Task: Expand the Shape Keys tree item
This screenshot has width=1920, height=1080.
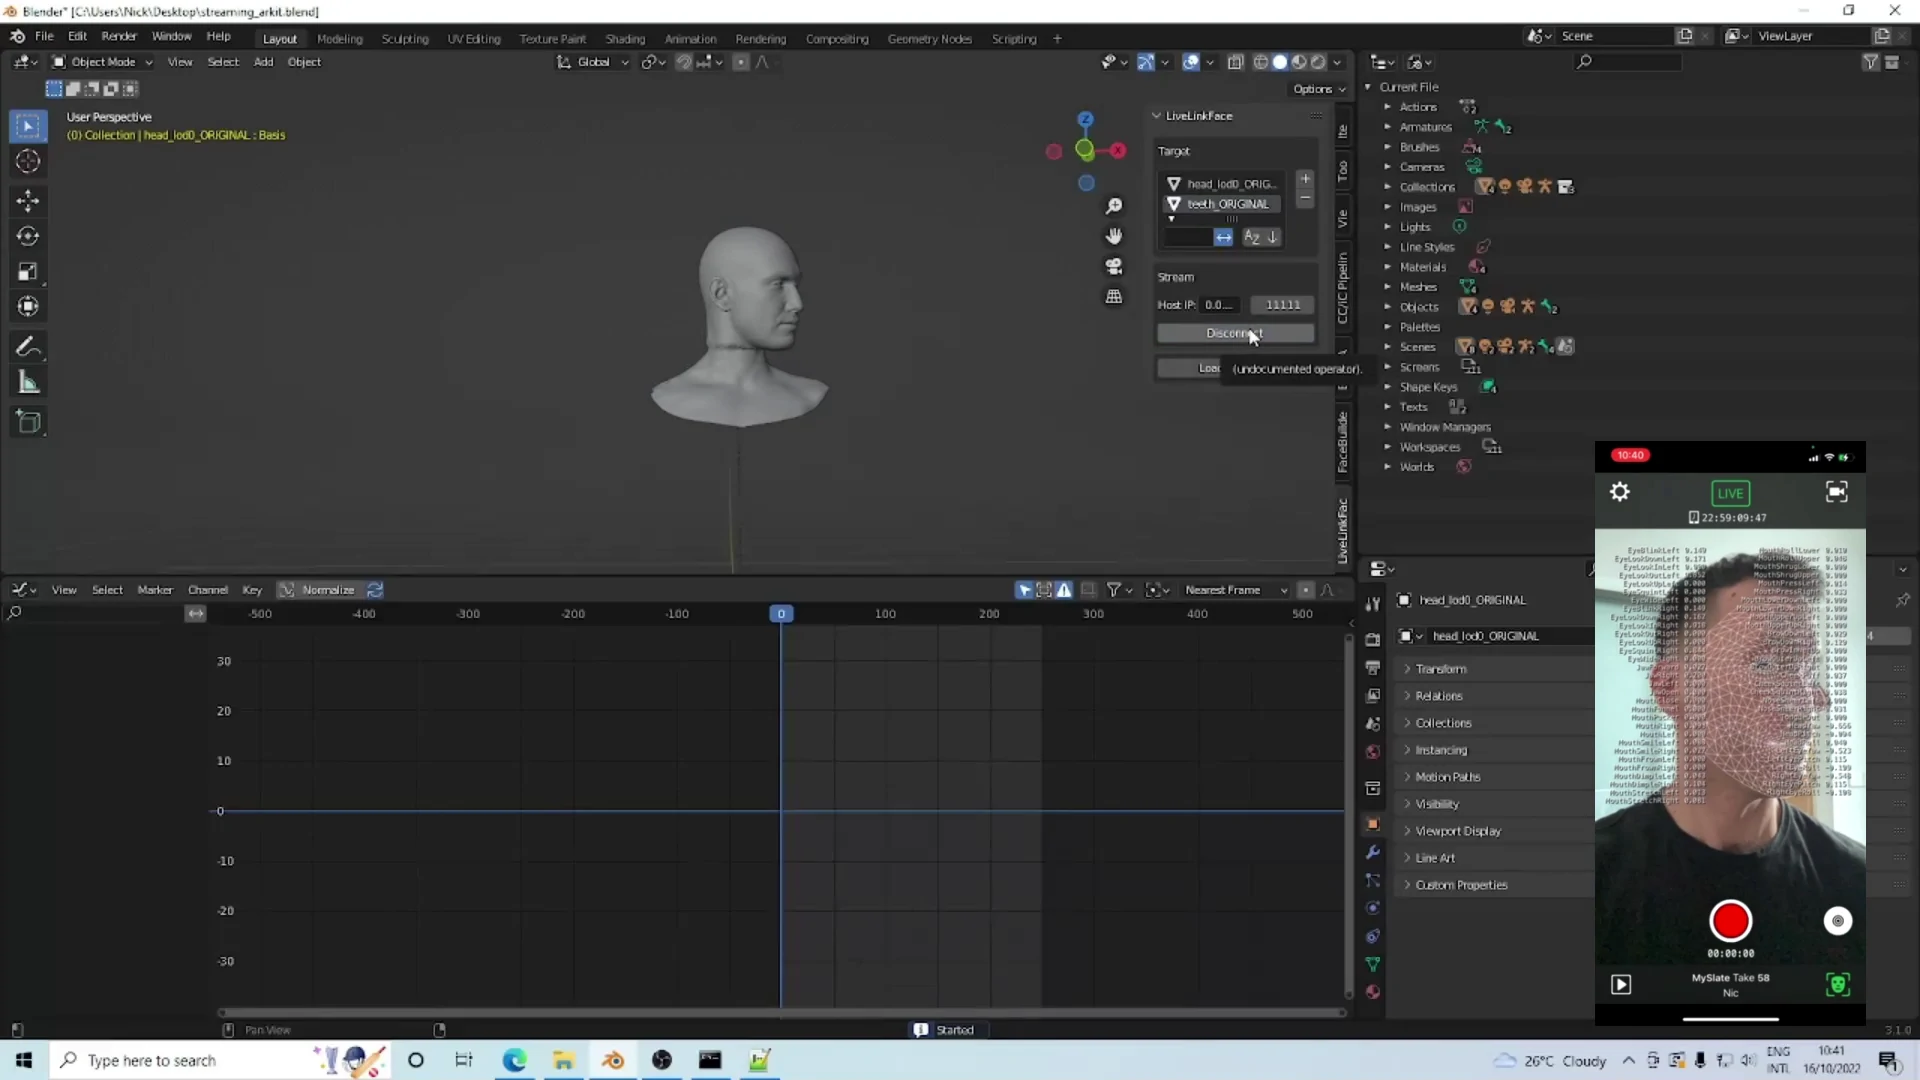Action: click(x=1387, y=387)
